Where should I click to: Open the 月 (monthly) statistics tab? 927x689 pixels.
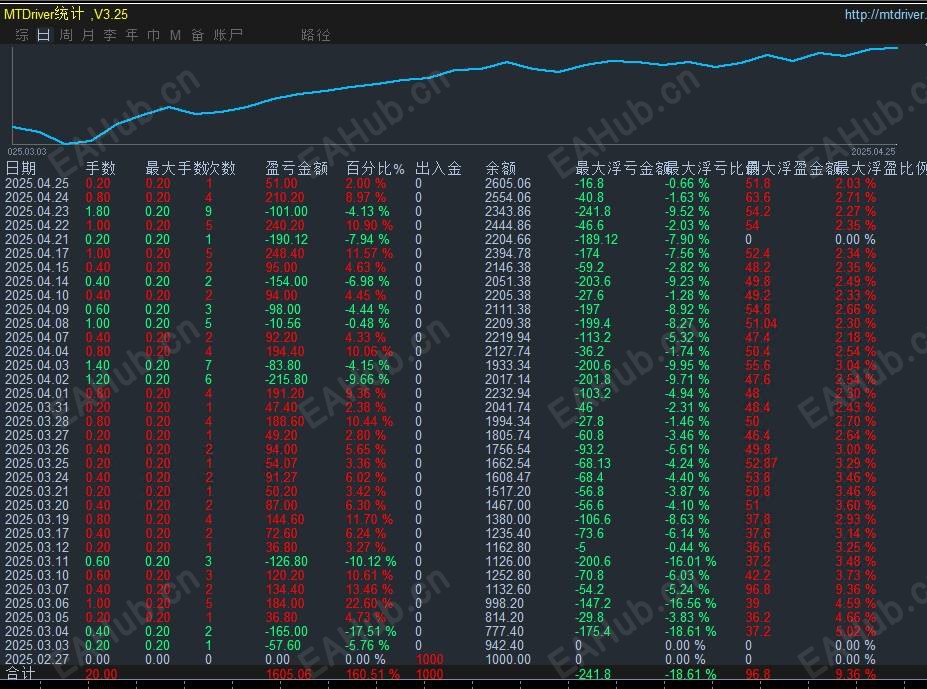click(87, 35)
